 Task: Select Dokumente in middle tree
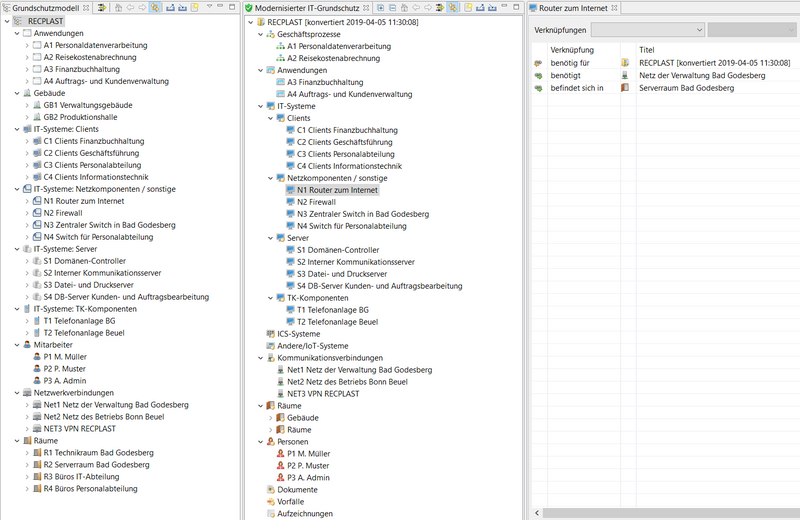297,489
